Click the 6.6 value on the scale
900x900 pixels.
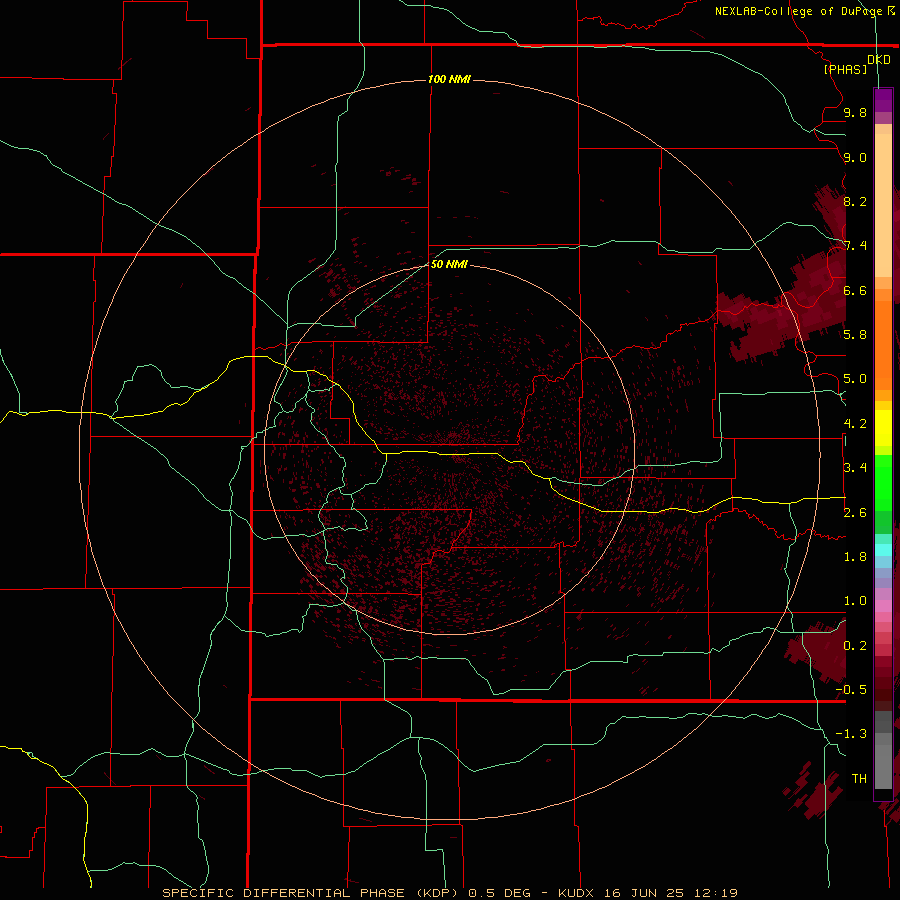855,290
